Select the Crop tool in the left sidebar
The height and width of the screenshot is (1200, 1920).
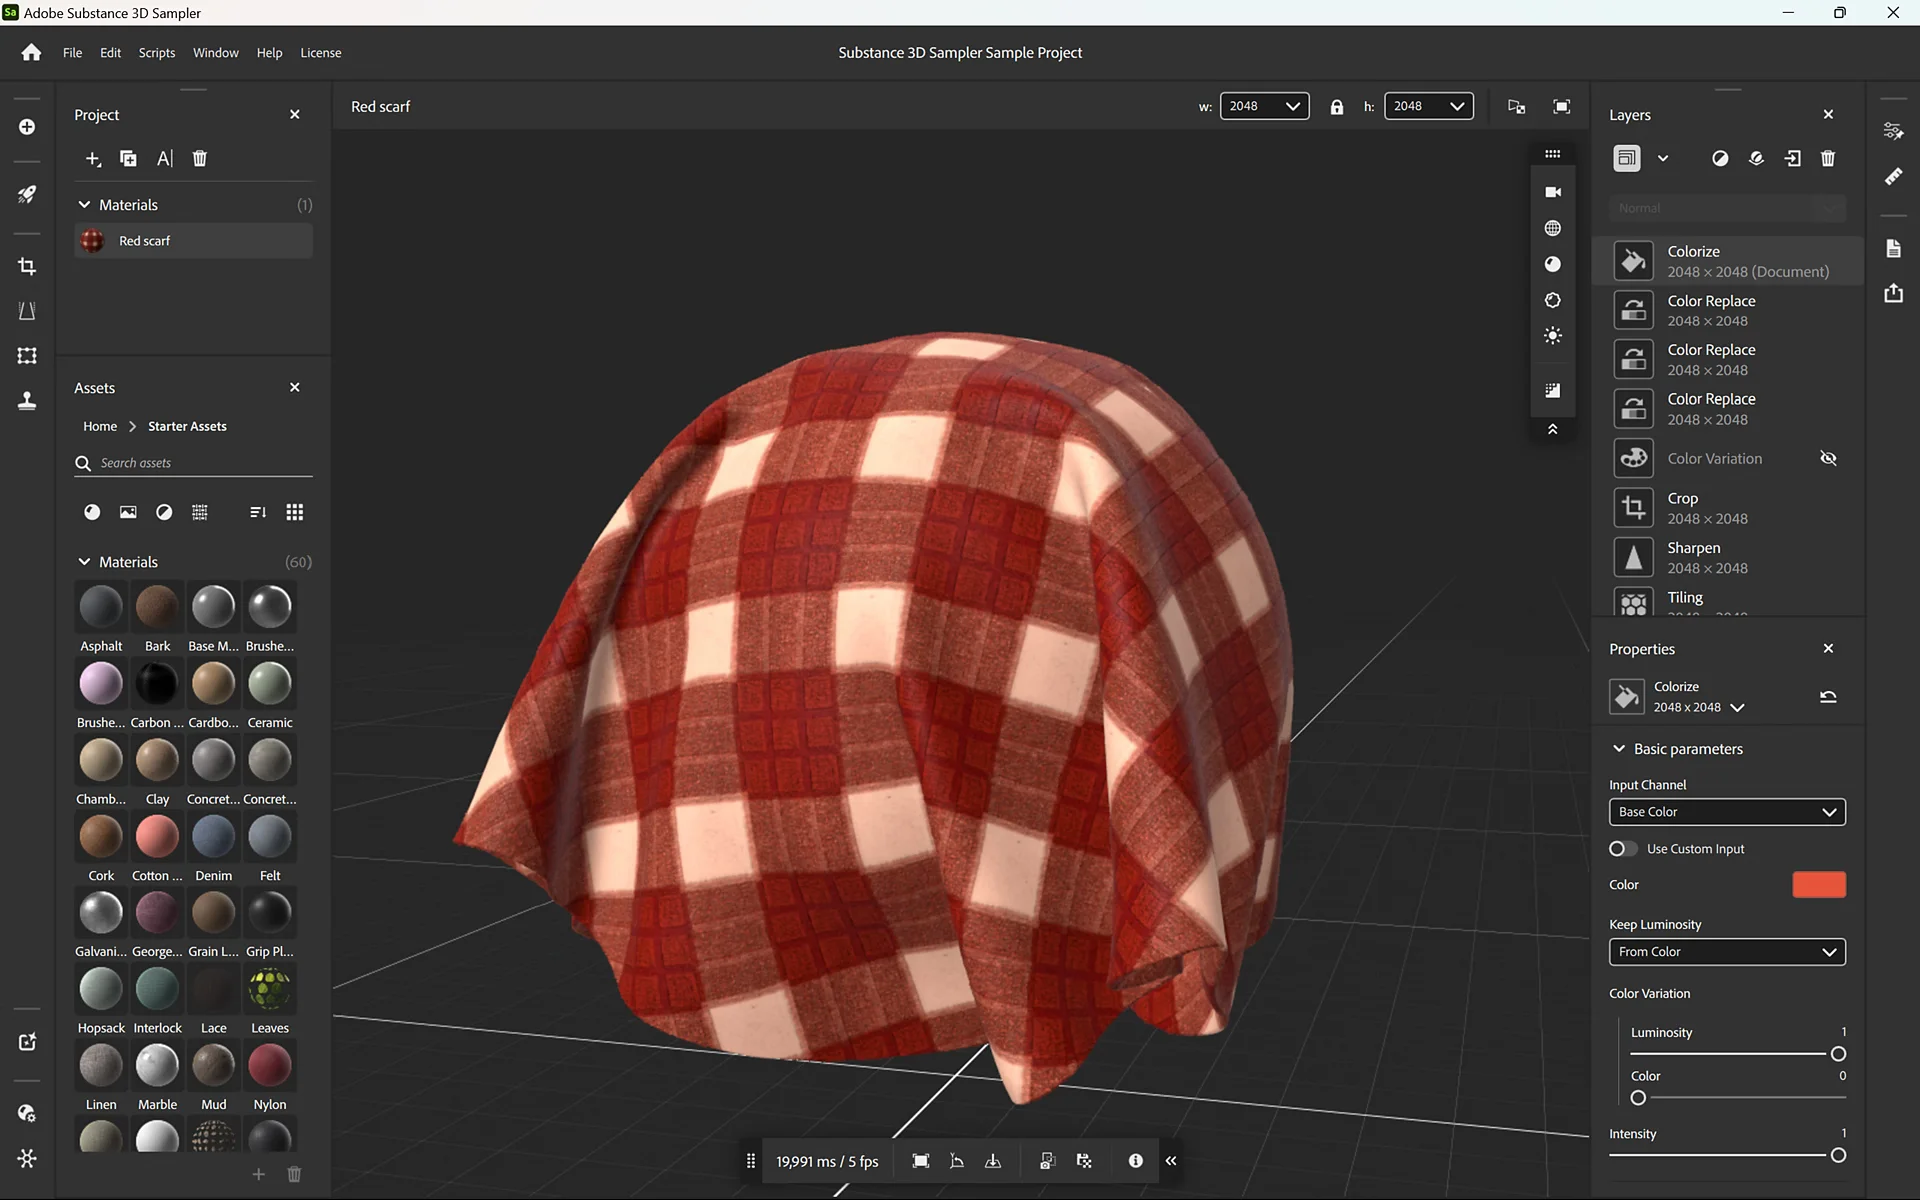pyautogui.click(x=27, y=266)
